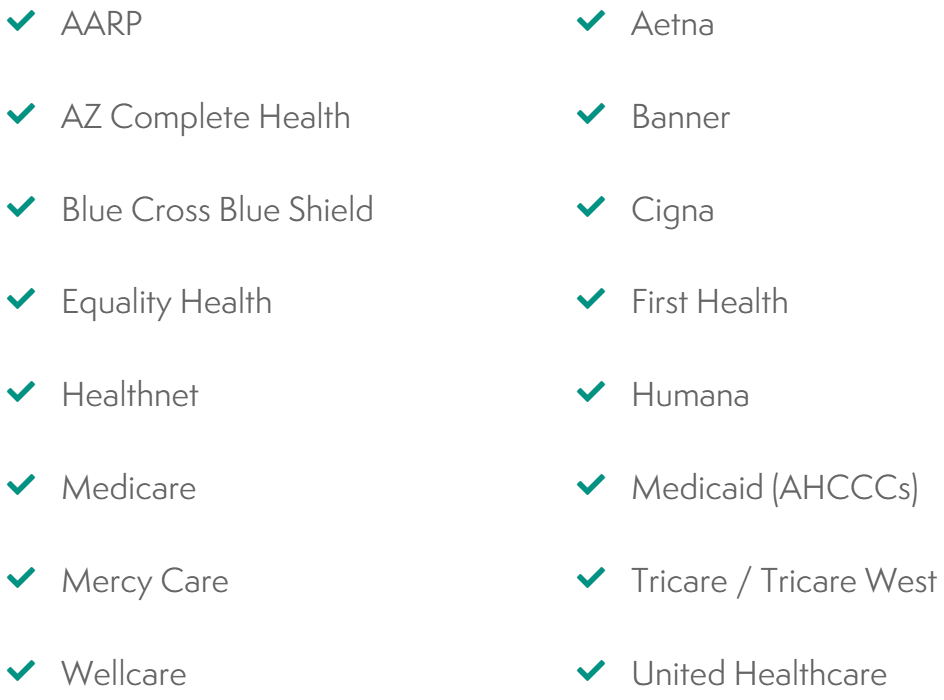Click the Blue Cross Blue Shield label
This screenshot has width=944, height=700.
[x=217, y=209]
